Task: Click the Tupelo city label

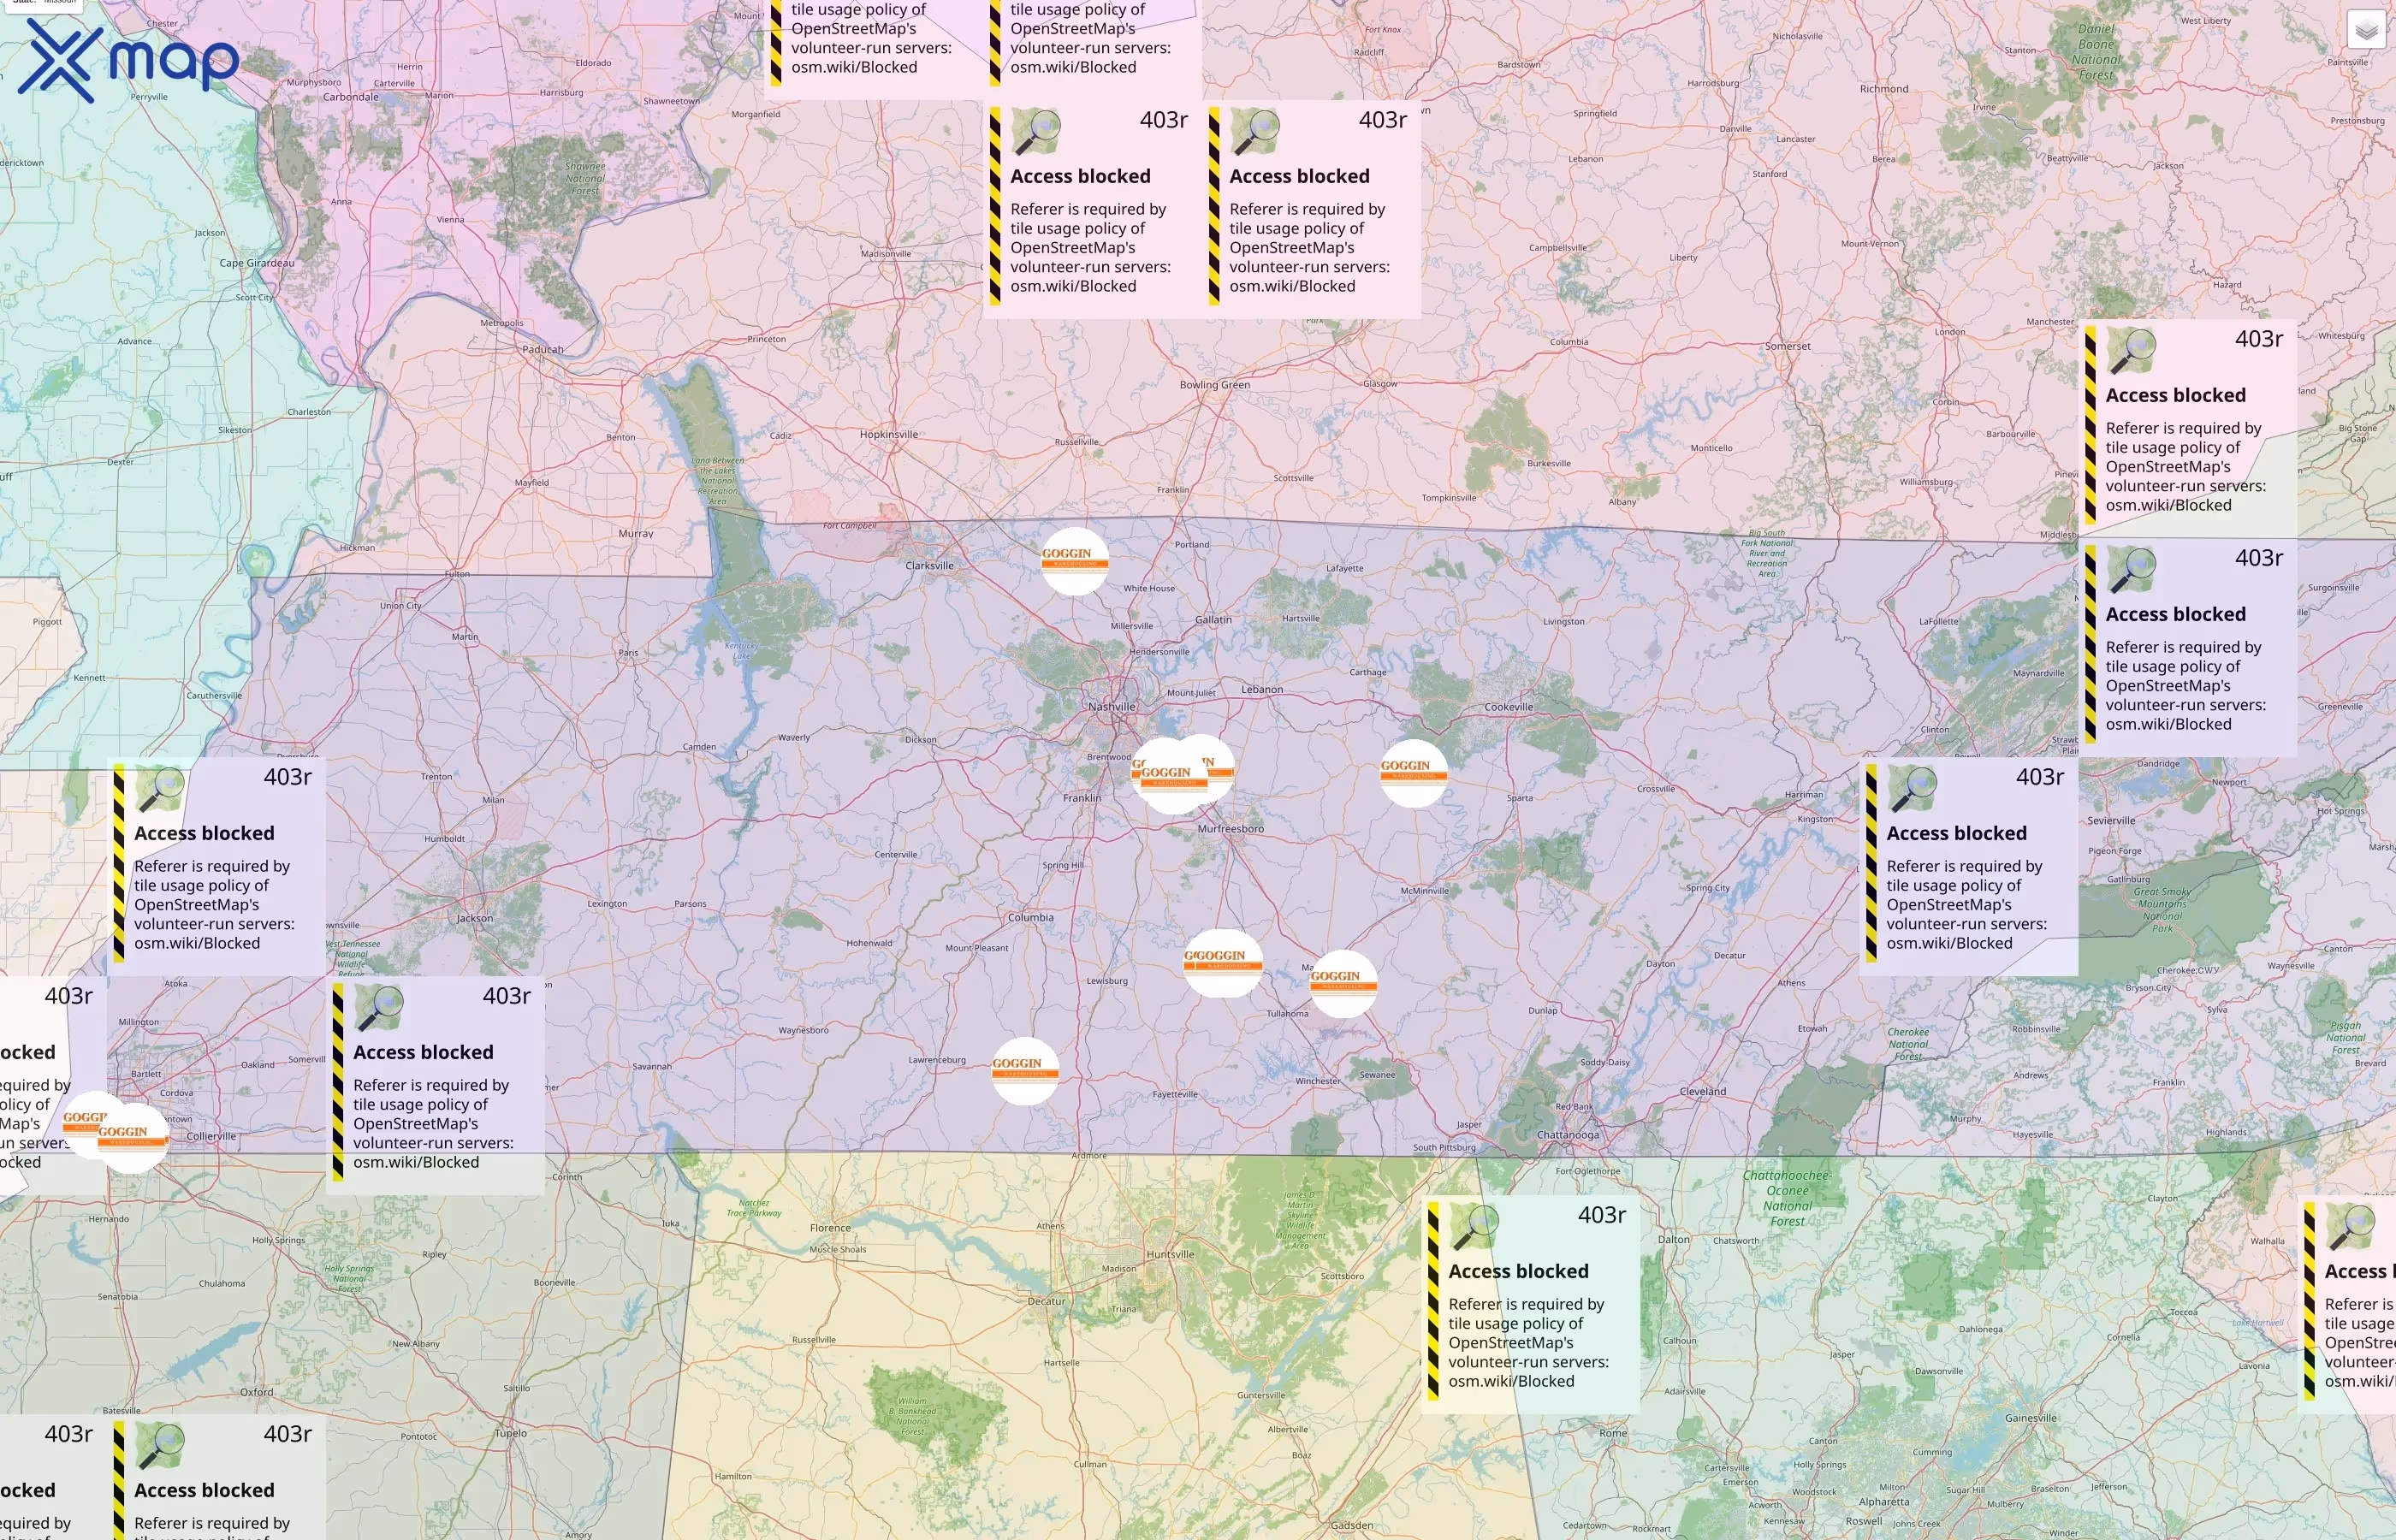Action: pyautogui.click(x=511, y=1433)
